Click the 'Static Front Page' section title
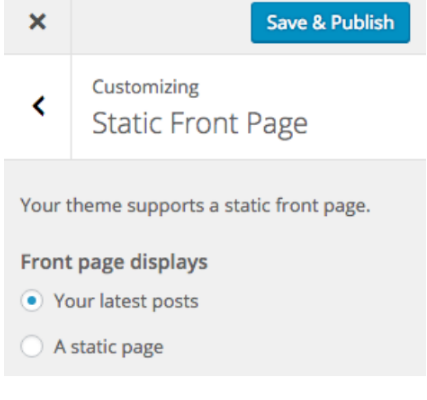 (200, 124)
